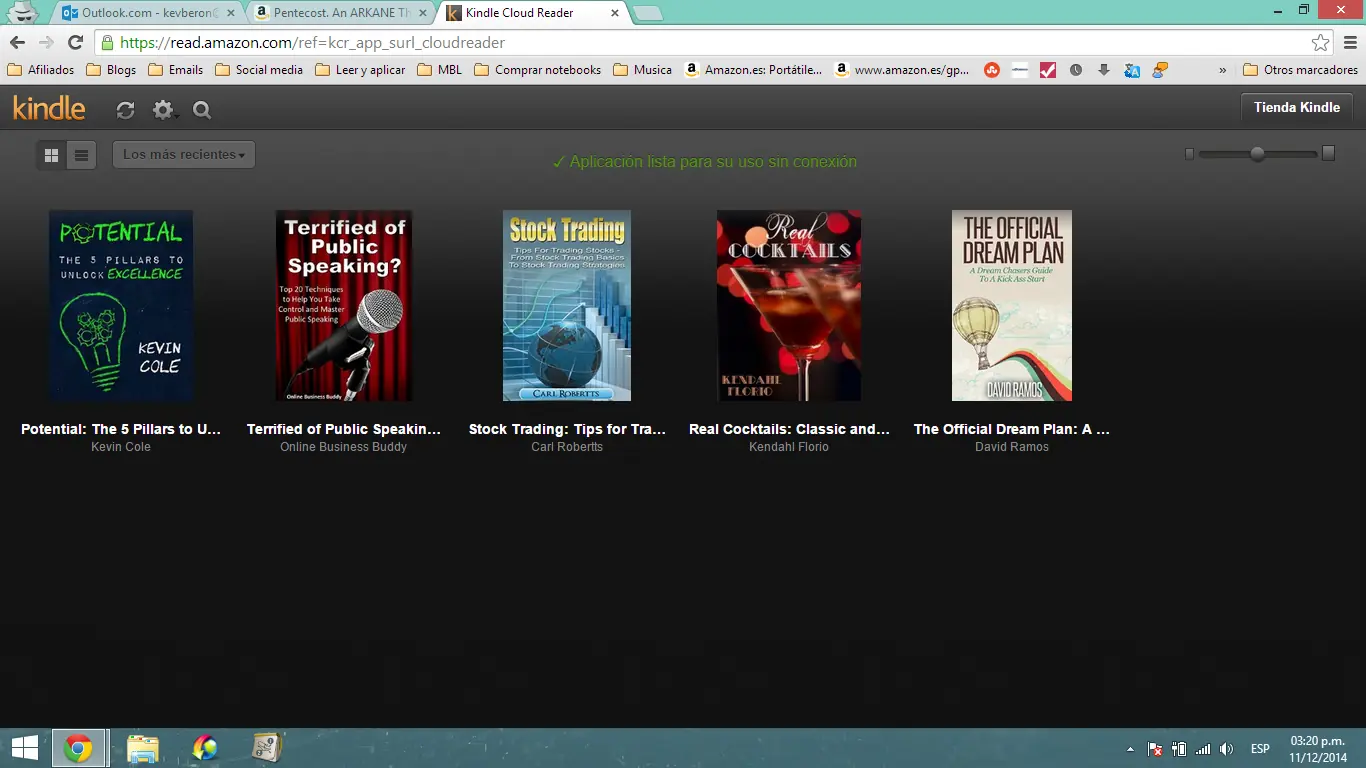
Task: Click the Chrome icon in the taskbar
Action: point(78,748)
